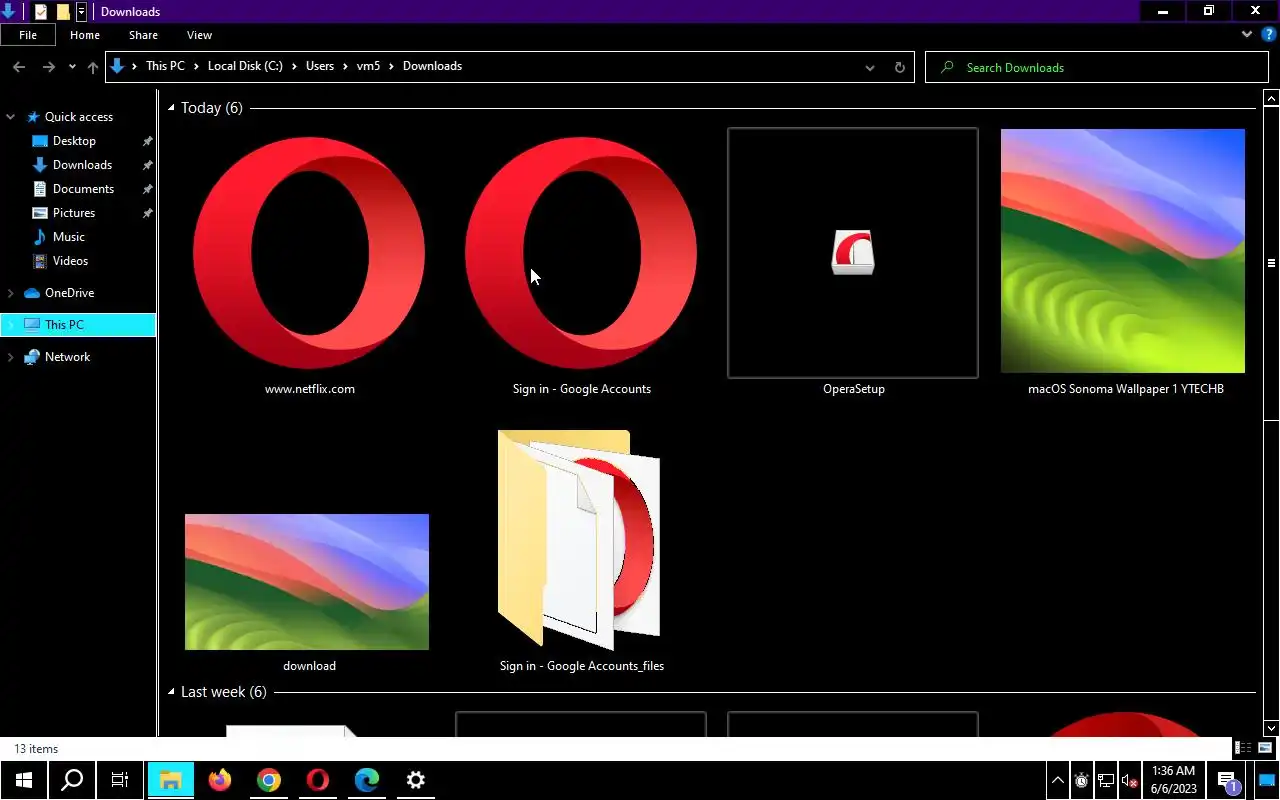Open the Help question mark icon

click(x=1268, y=34)
